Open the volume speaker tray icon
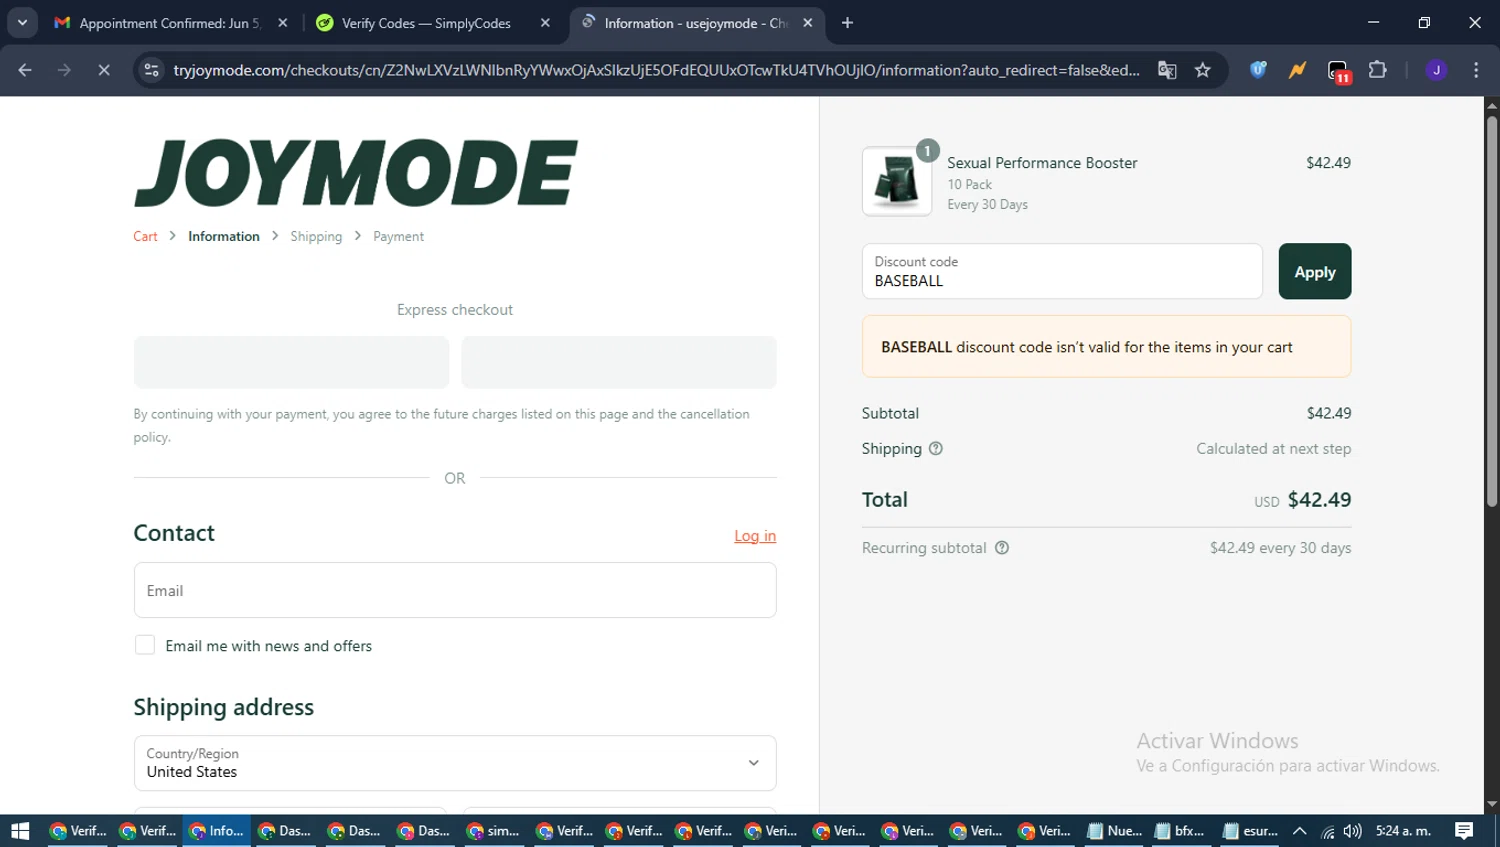Viewport: 1500px width, 847px height. 1353,831
